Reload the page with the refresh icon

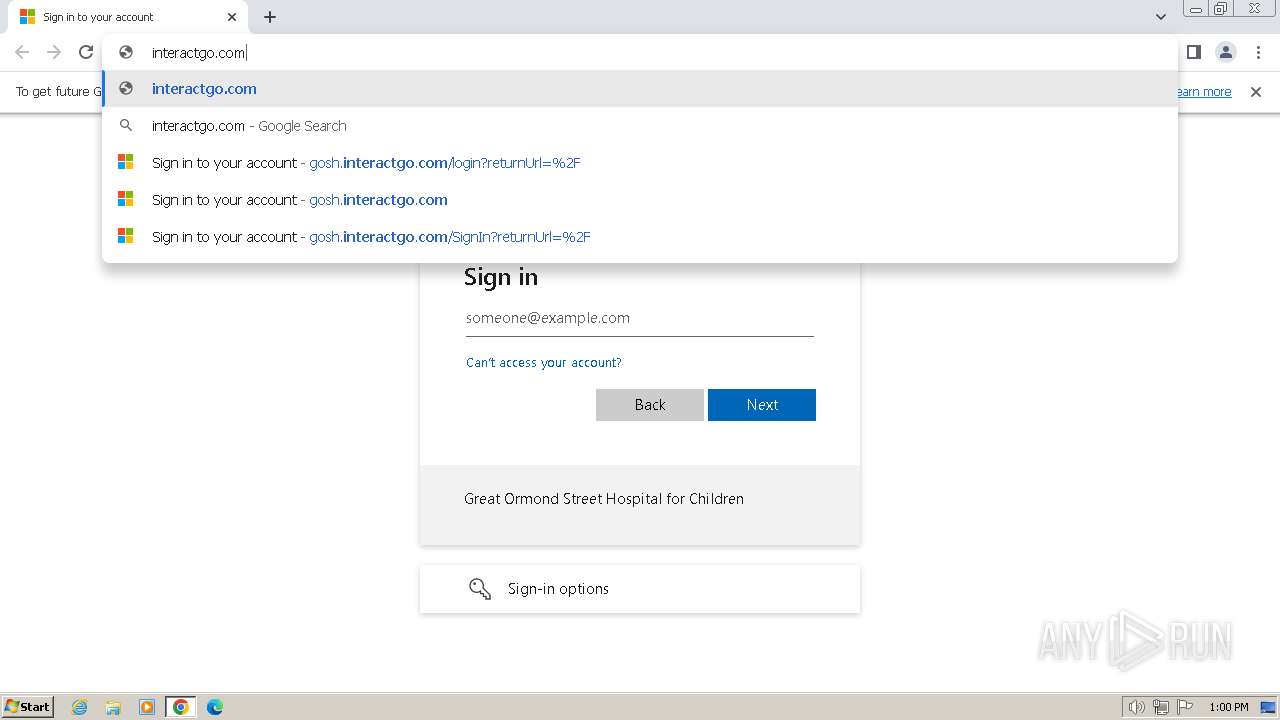[86, 52]
